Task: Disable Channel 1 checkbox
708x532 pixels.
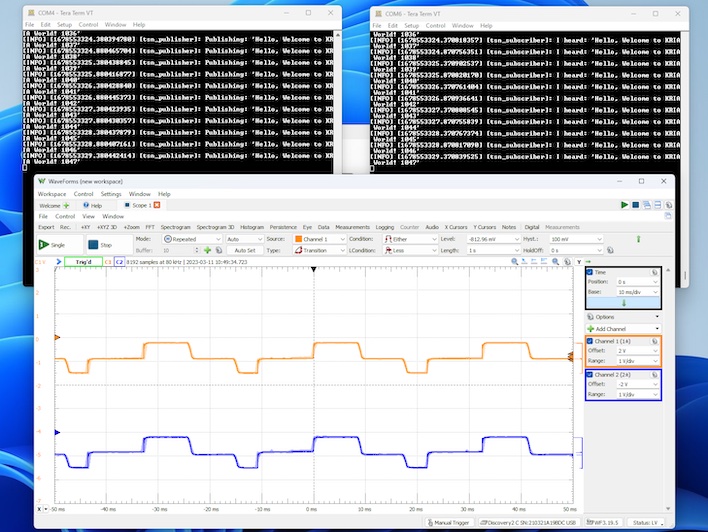Action: [590, 341]
